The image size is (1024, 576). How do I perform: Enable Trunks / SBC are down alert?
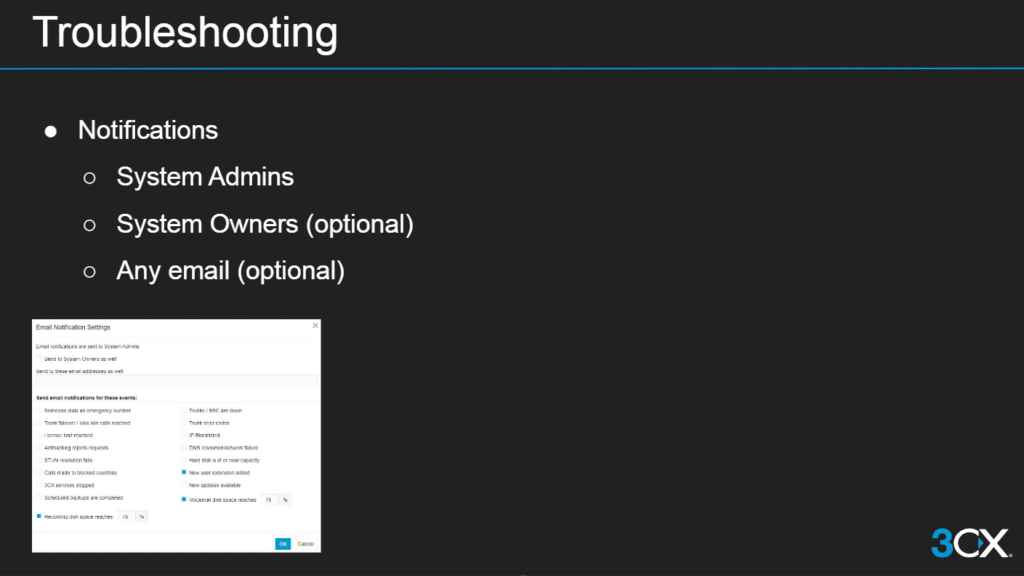184,410
